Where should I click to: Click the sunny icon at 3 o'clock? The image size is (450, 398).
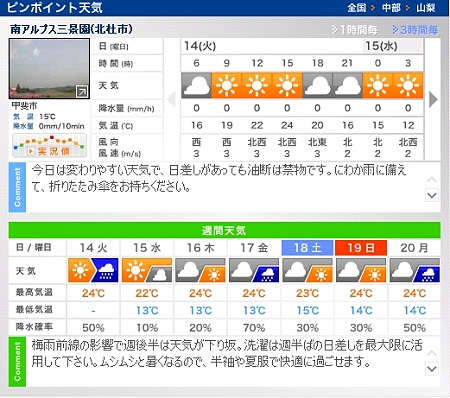click(x=408, y=85)
